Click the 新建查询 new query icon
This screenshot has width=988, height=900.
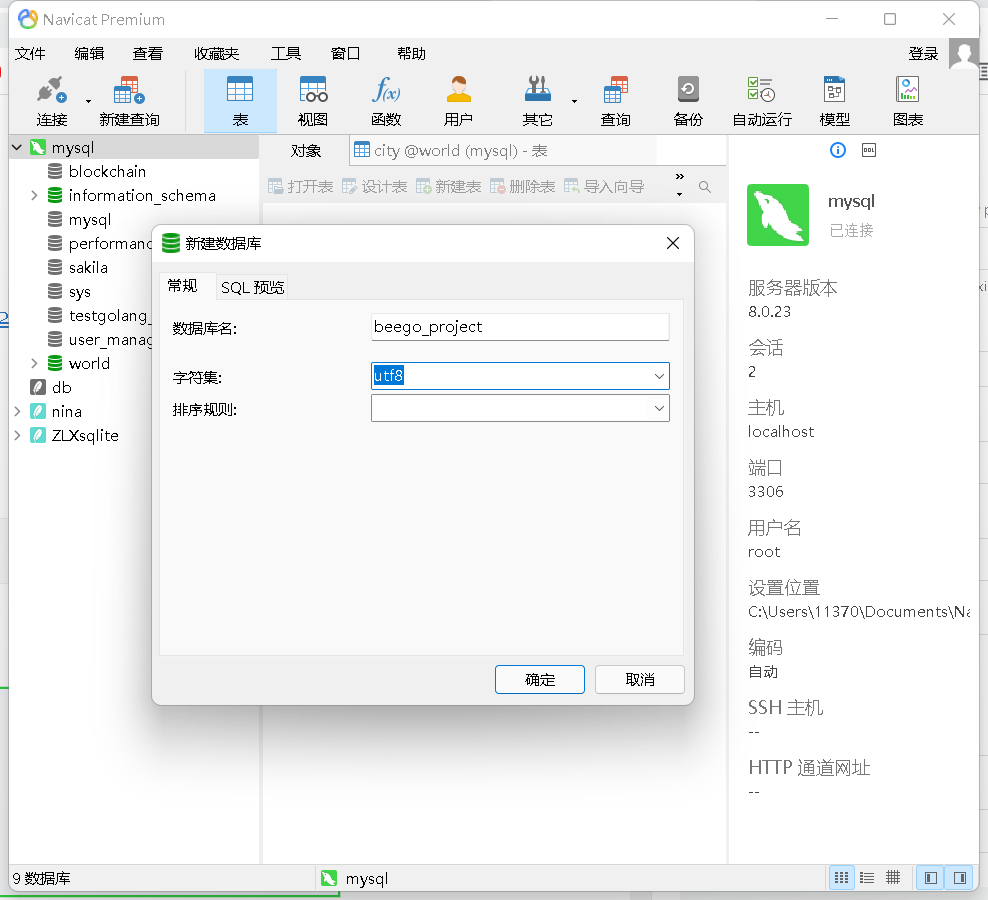129,101
